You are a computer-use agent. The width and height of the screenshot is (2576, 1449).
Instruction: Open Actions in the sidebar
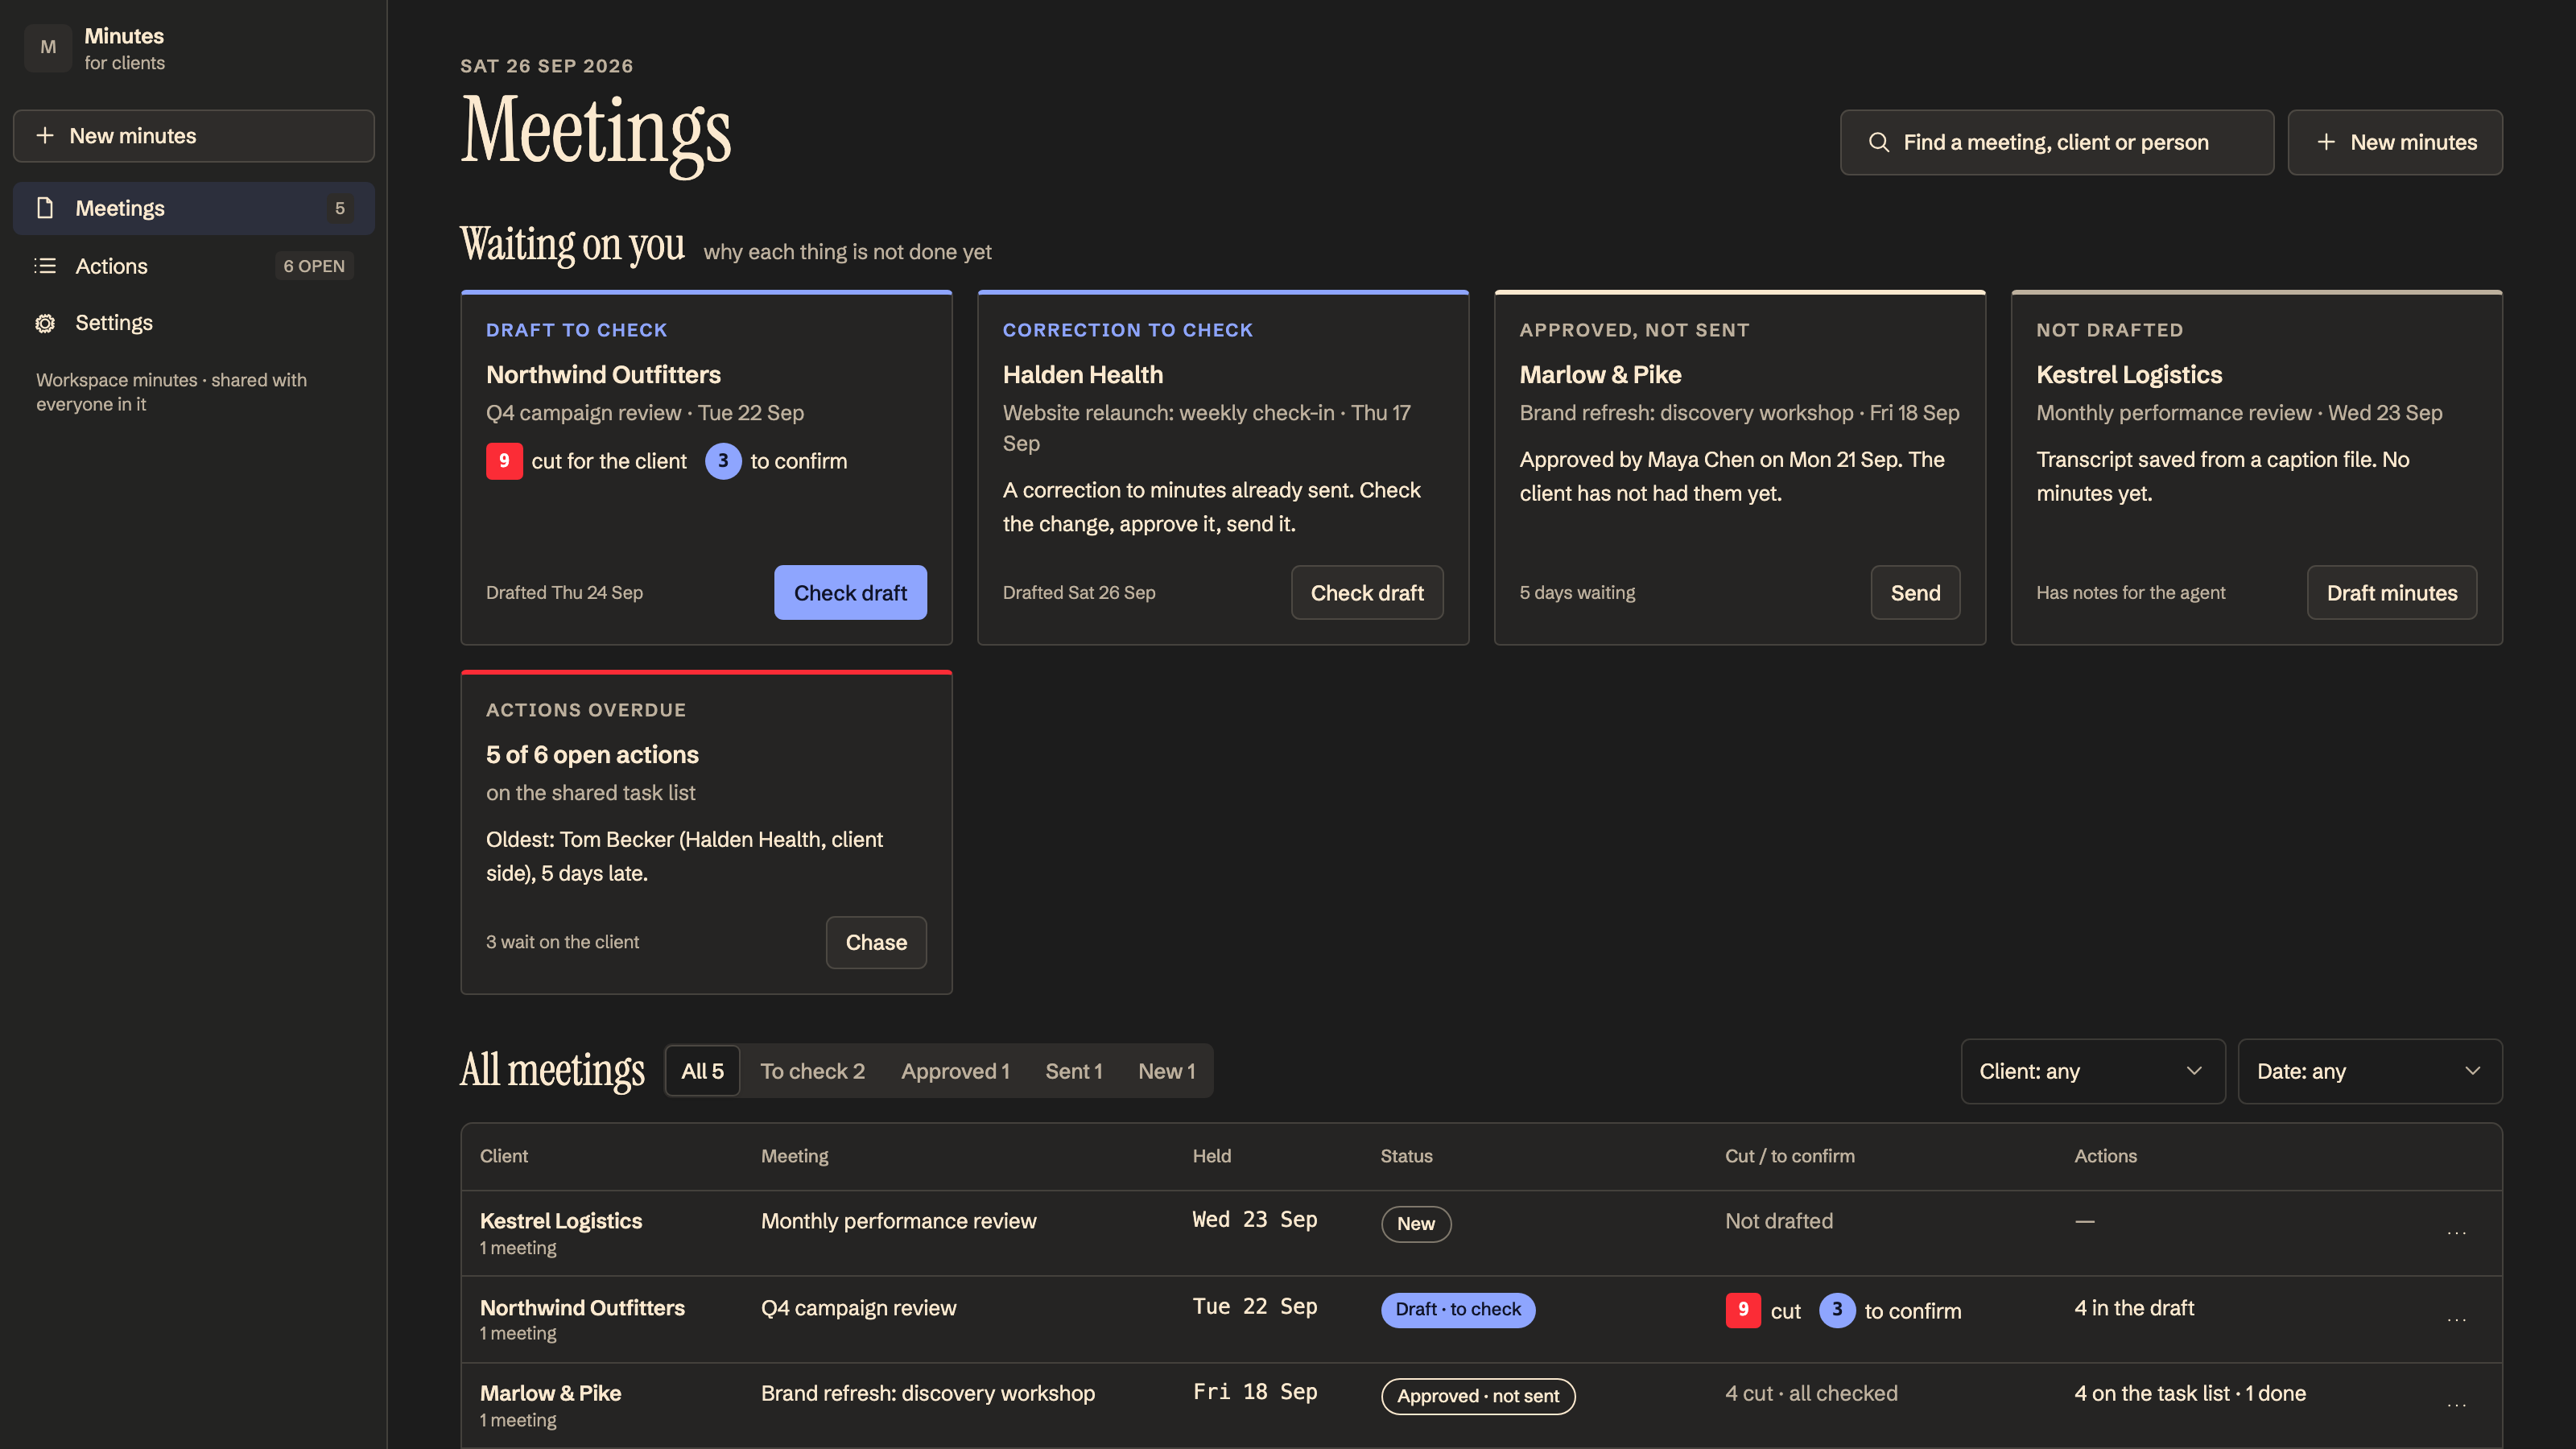(194, 266)
